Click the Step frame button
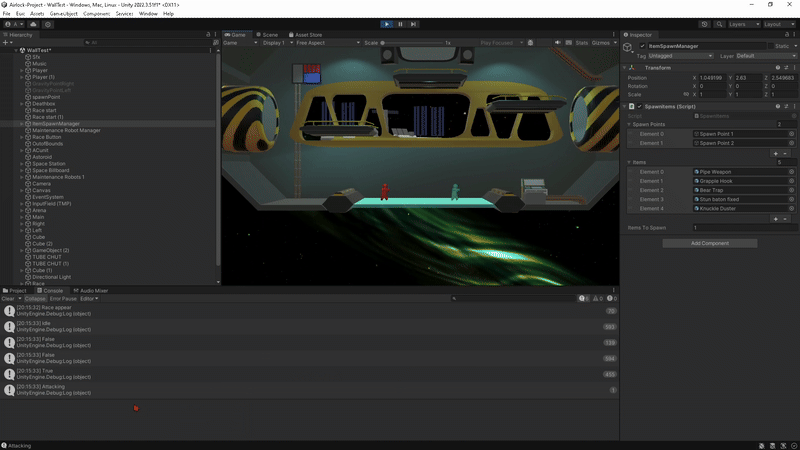 (414, 23)
